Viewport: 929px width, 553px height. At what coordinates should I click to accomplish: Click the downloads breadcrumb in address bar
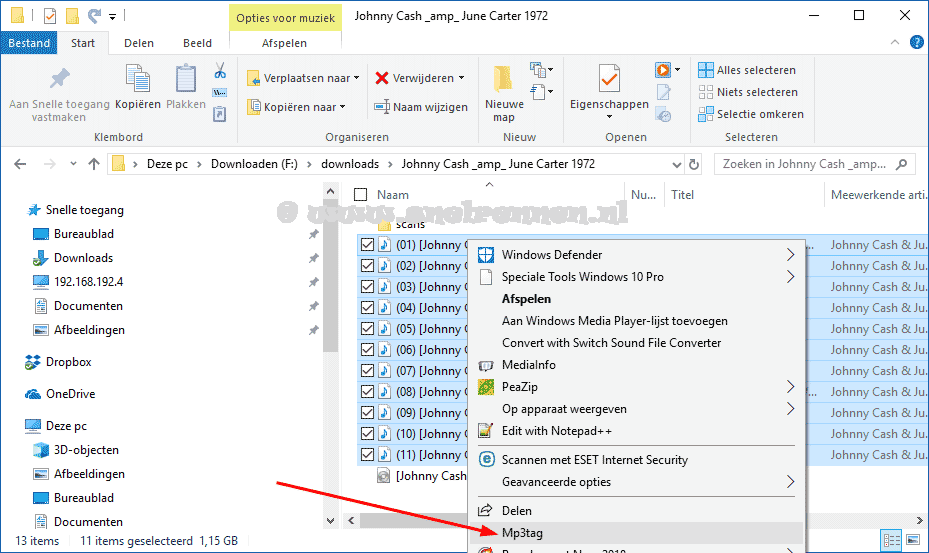point(350,164)
